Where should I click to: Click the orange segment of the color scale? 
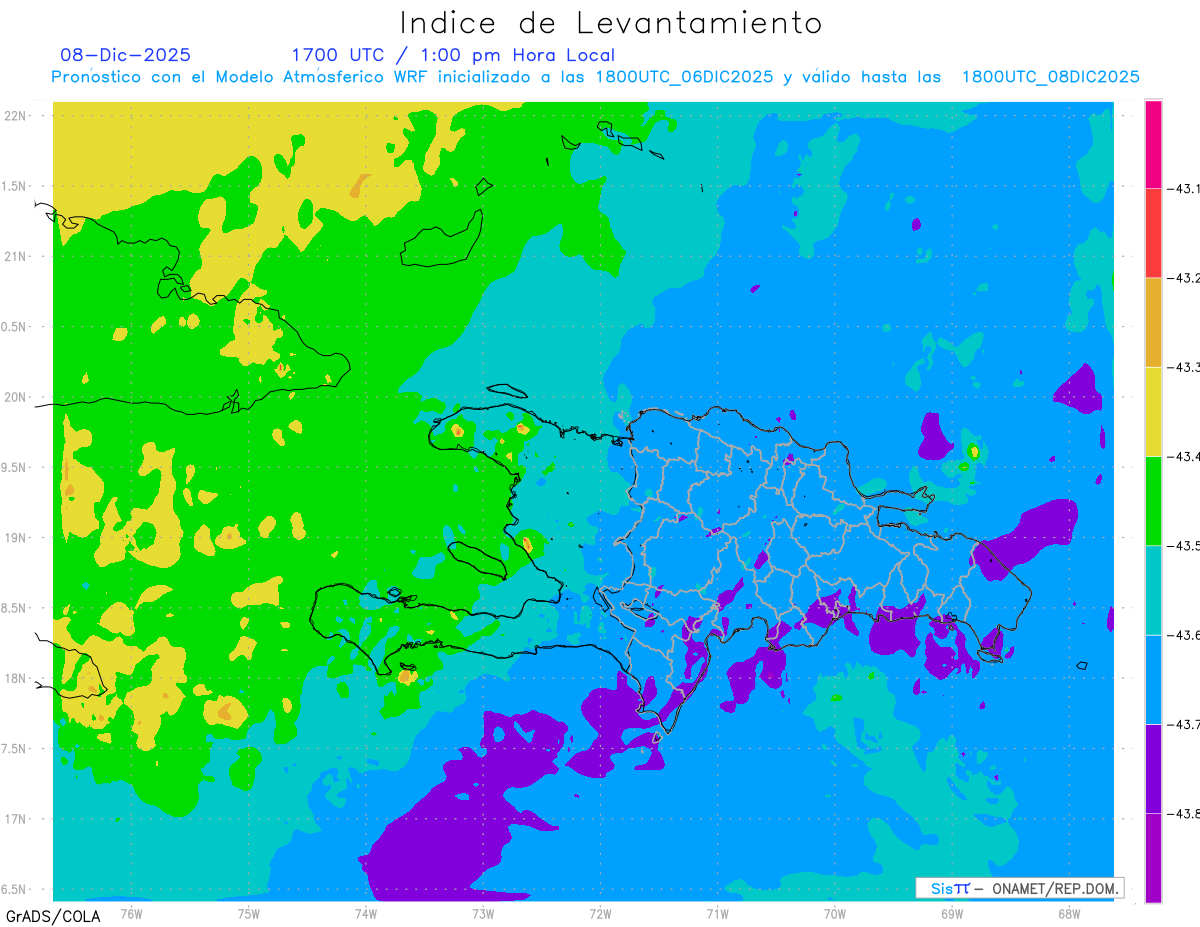pos(1153,322)
